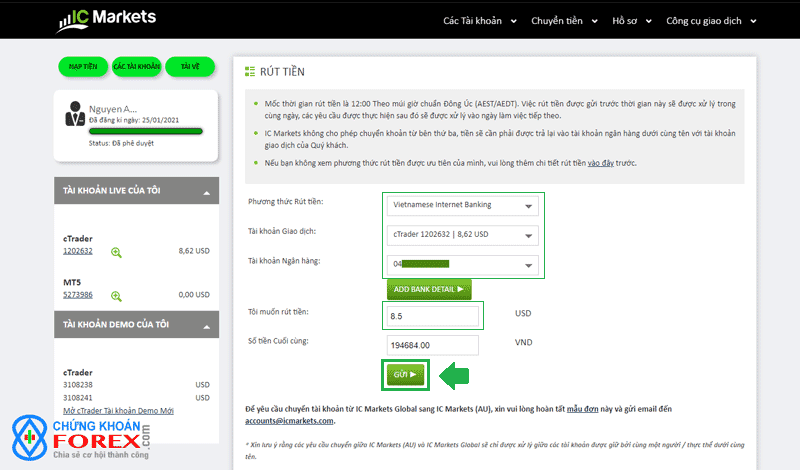Open the Chuyển tiền menu
Screen dimensions: 800x470
pos(564,21)
